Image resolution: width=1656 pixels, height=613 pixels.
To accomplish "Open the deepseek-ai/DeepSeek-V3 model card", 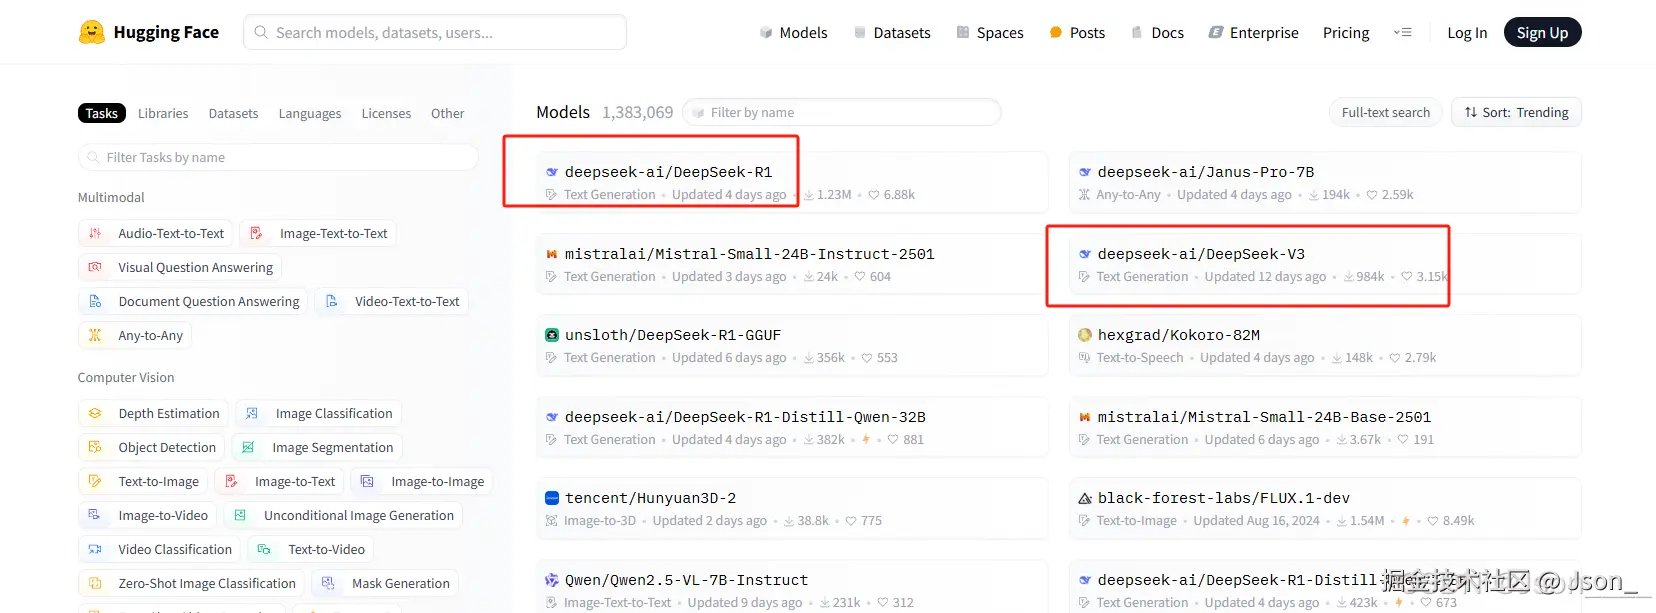I will click(1325, 264).
